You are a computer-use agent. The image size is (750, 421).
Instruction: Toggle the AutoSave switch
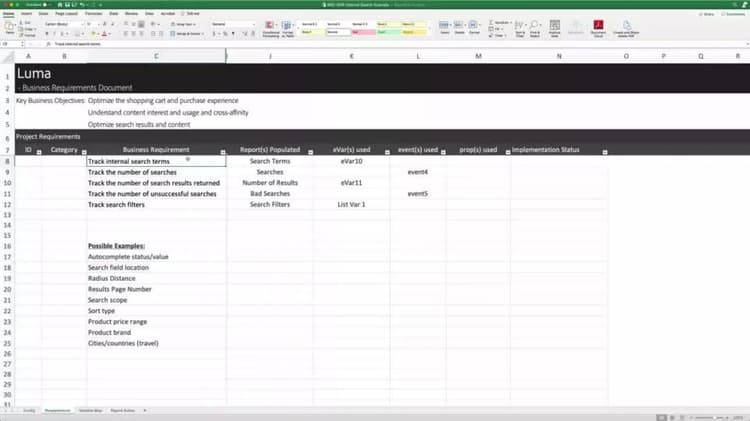pos(44,5)
